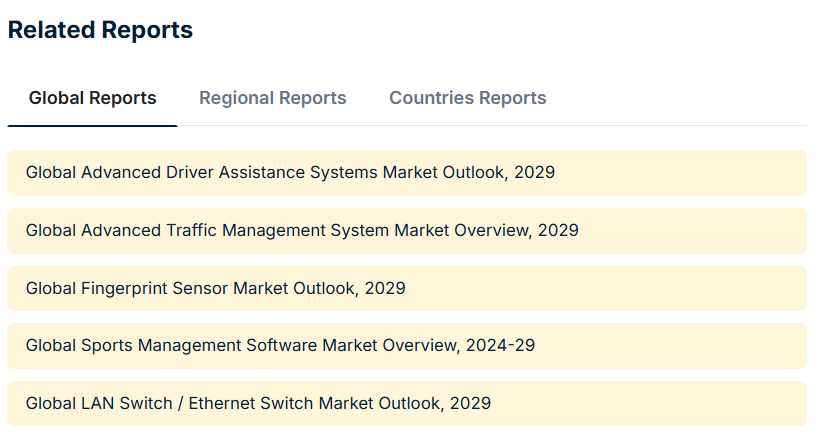Click '2024-29' in the Sports Management title
Viewport: 820px width, 442px height.
coord(500,346)
